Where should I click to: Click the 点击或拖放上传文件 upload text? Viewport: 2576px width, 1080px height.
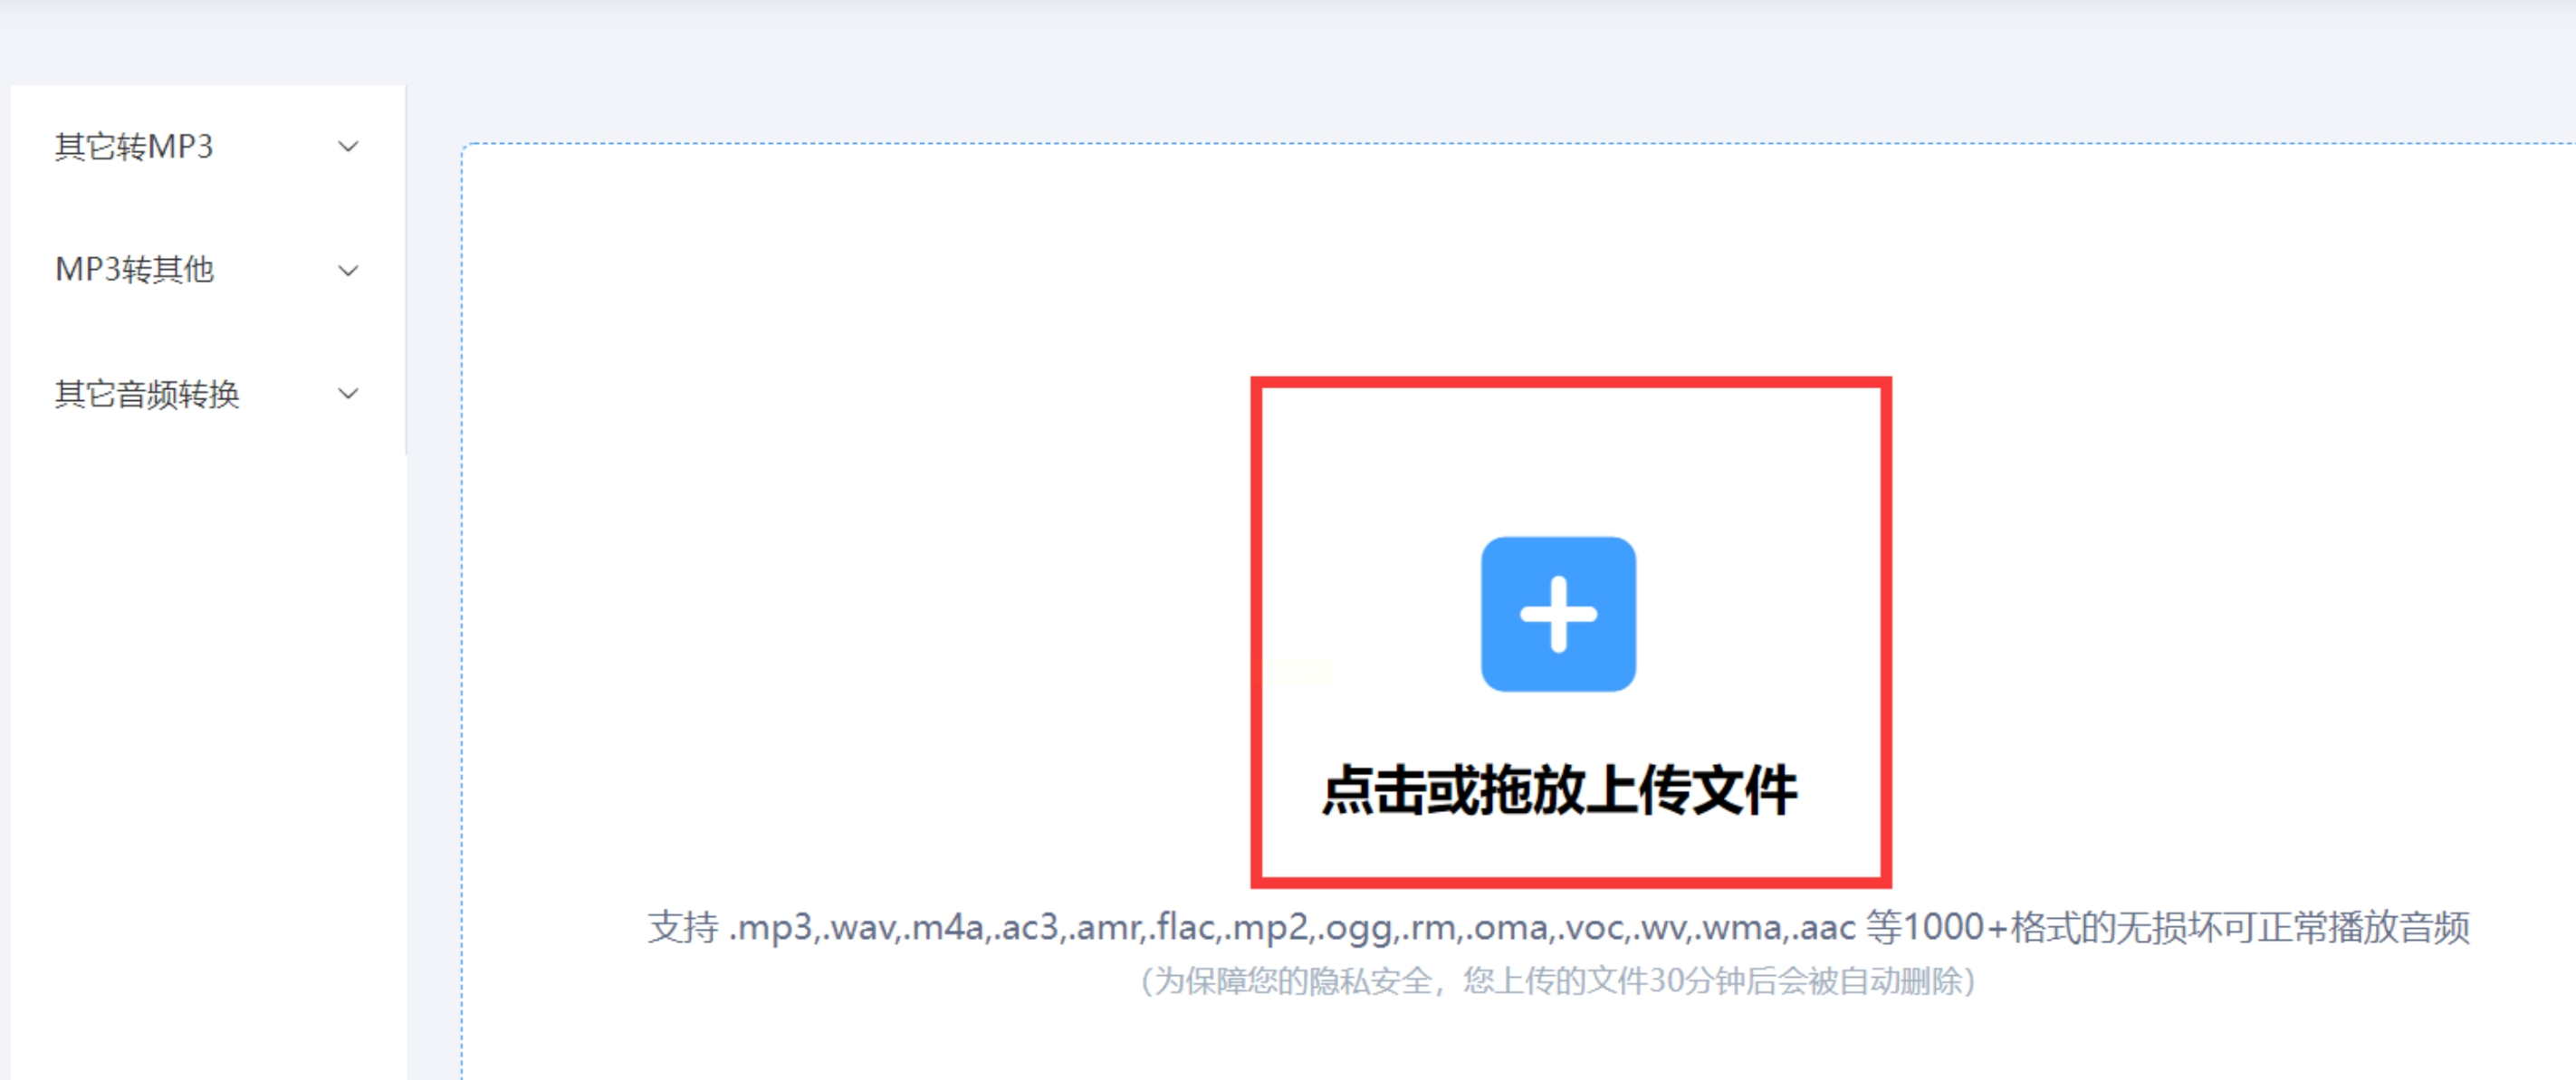click(x=1559, y=791)
